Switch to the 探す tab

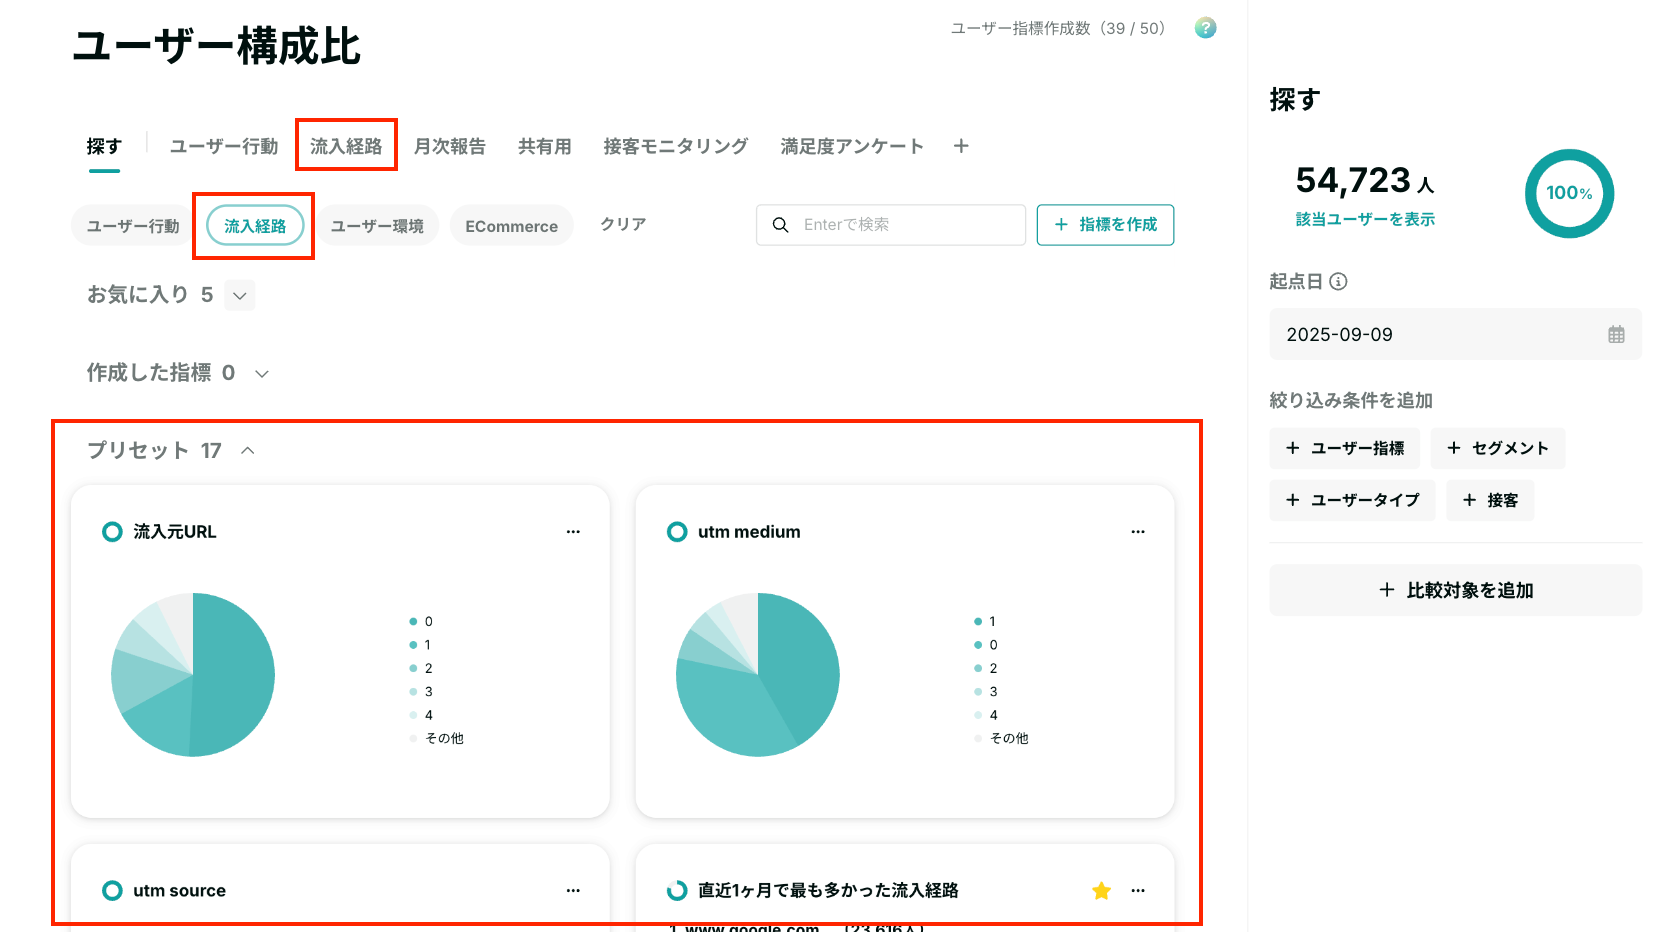coord(104,147)
